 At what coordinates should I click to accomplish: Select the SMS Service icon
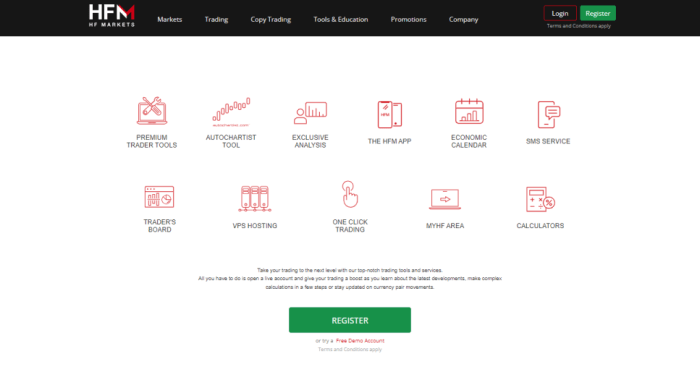[549, 115]
